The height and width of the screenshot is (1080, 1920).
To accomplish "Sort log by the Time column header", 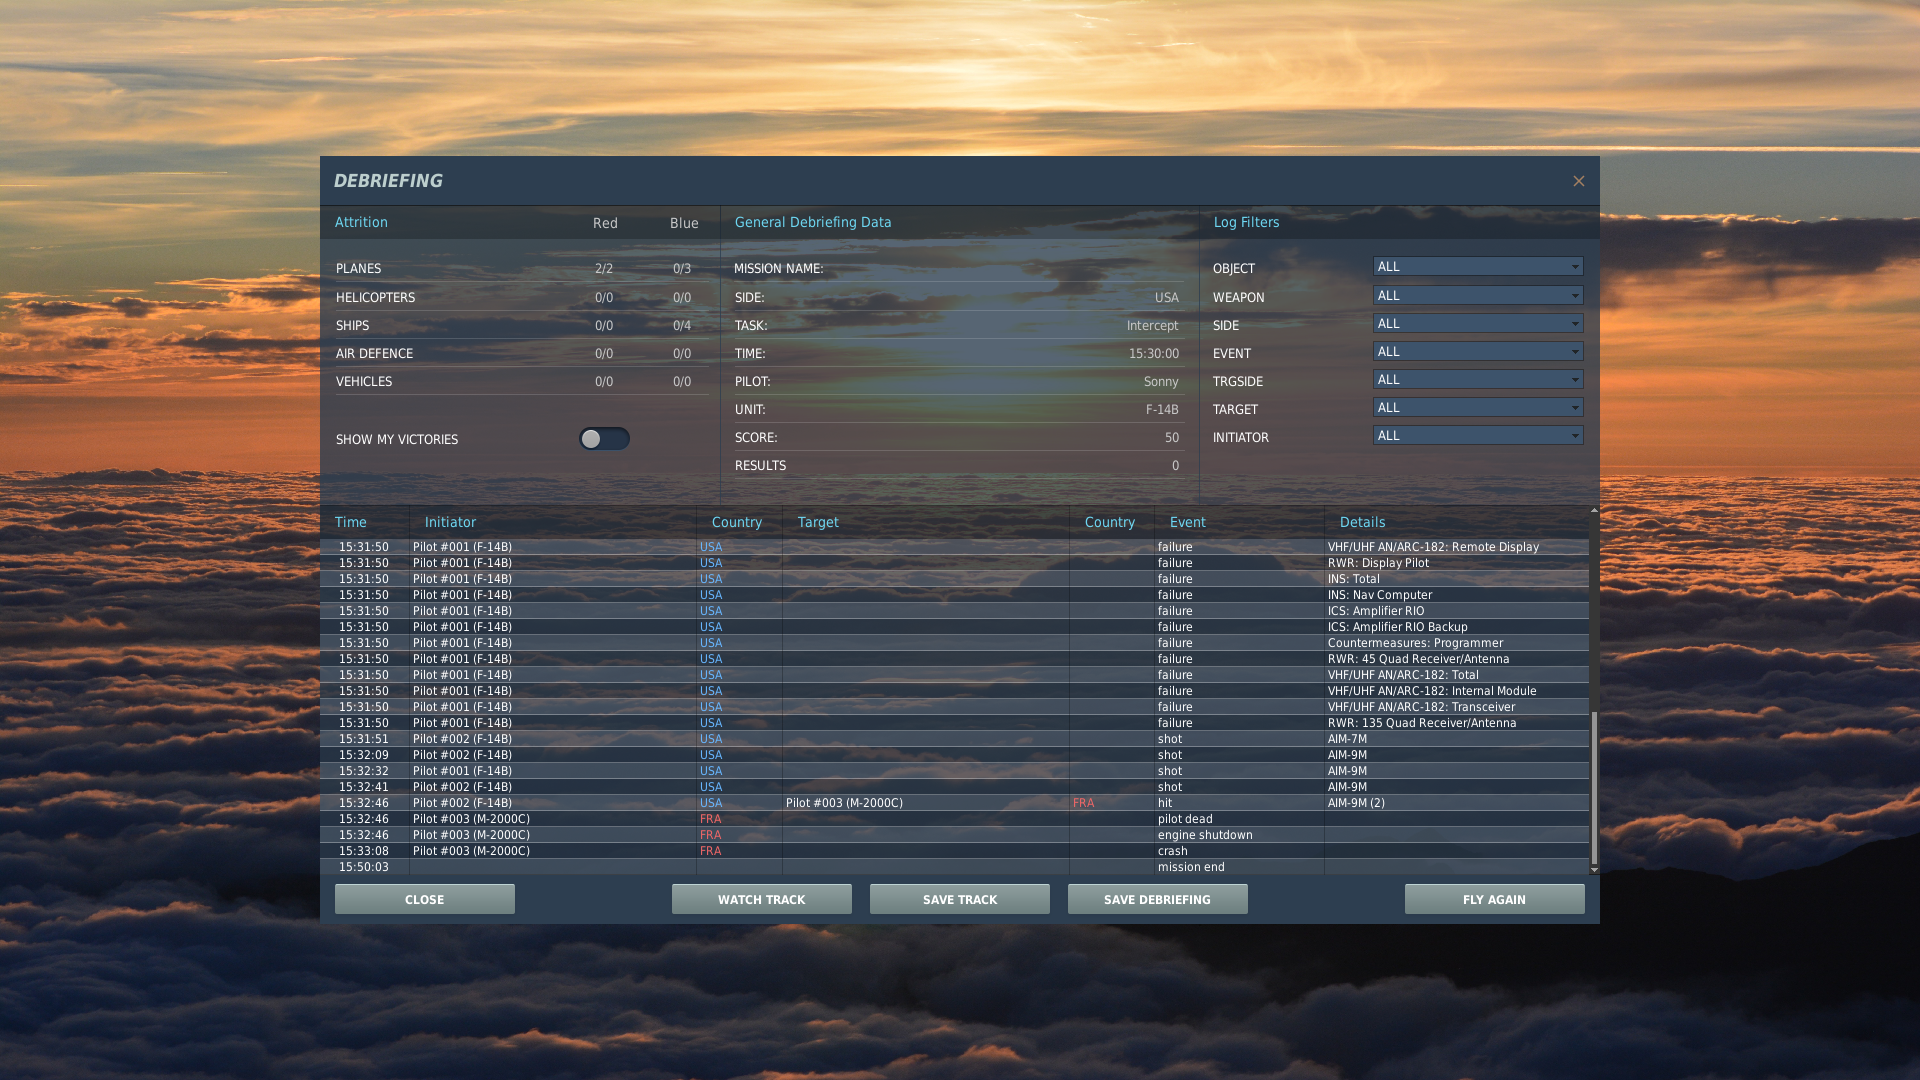I will (351, 522).
